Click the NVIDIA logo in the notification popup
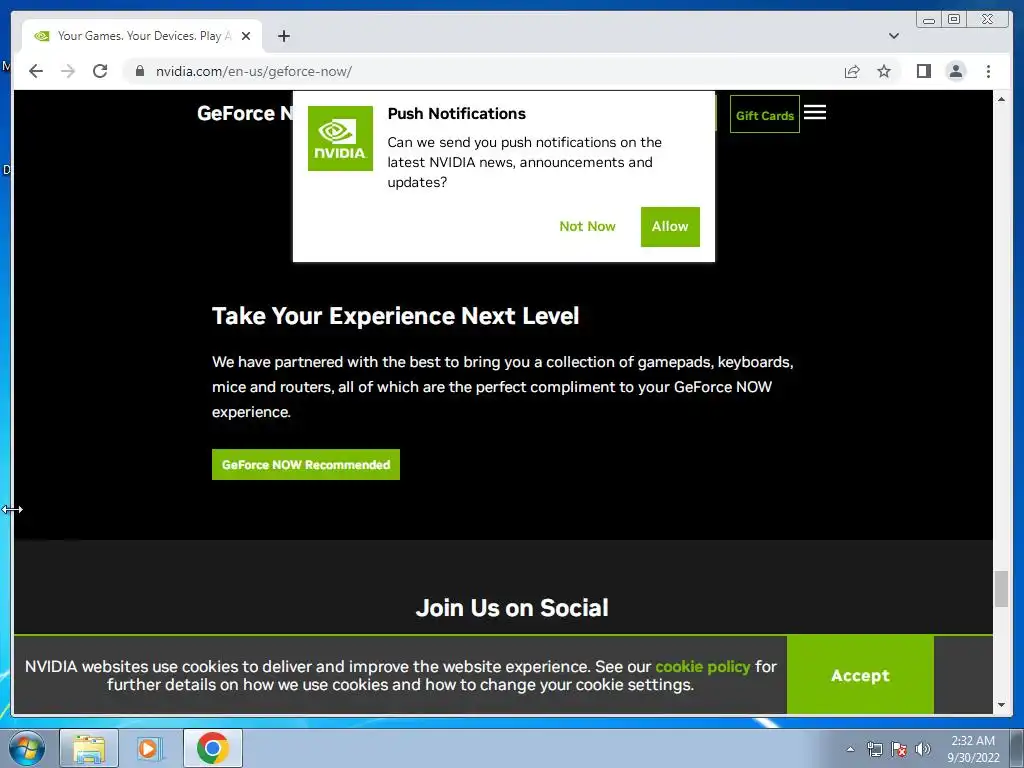Screen dimensions: 1024x768 340,138
